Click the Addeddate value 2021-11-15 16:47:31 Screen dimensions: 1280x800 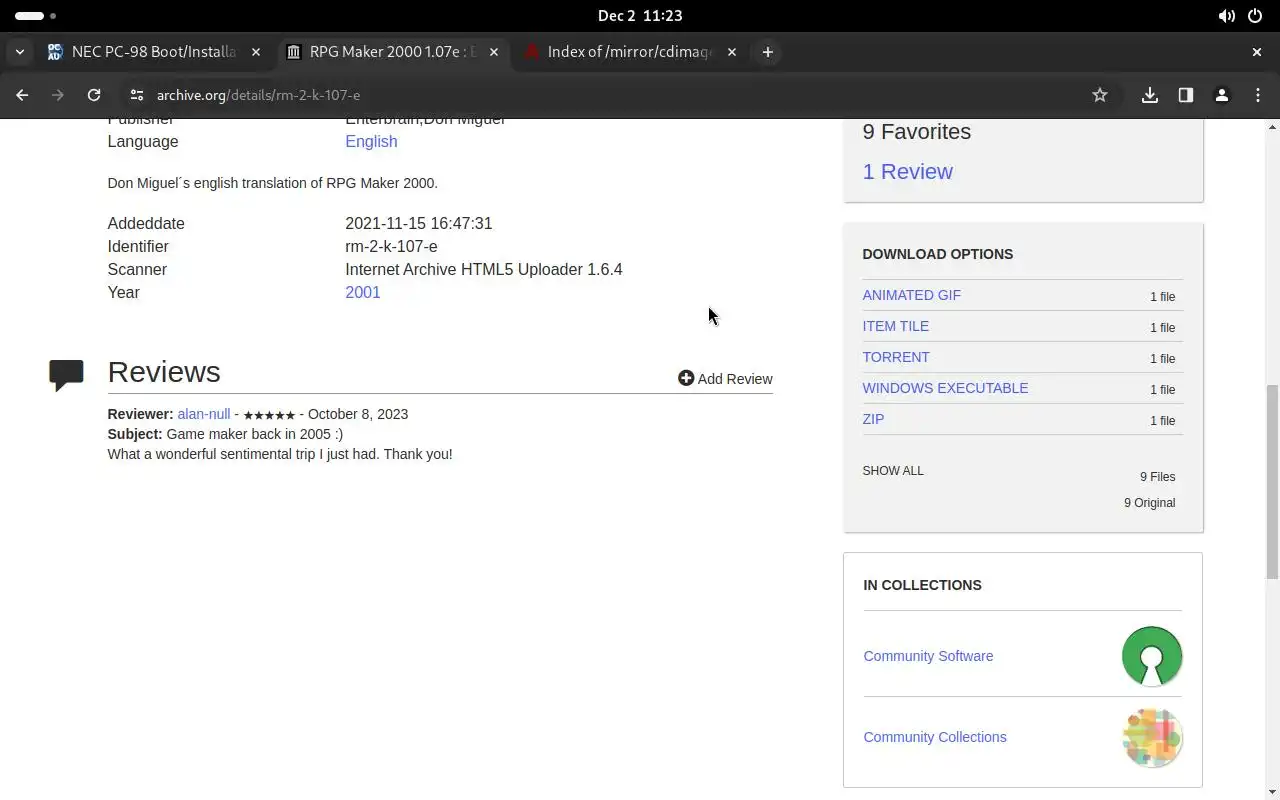coord(418,223)
